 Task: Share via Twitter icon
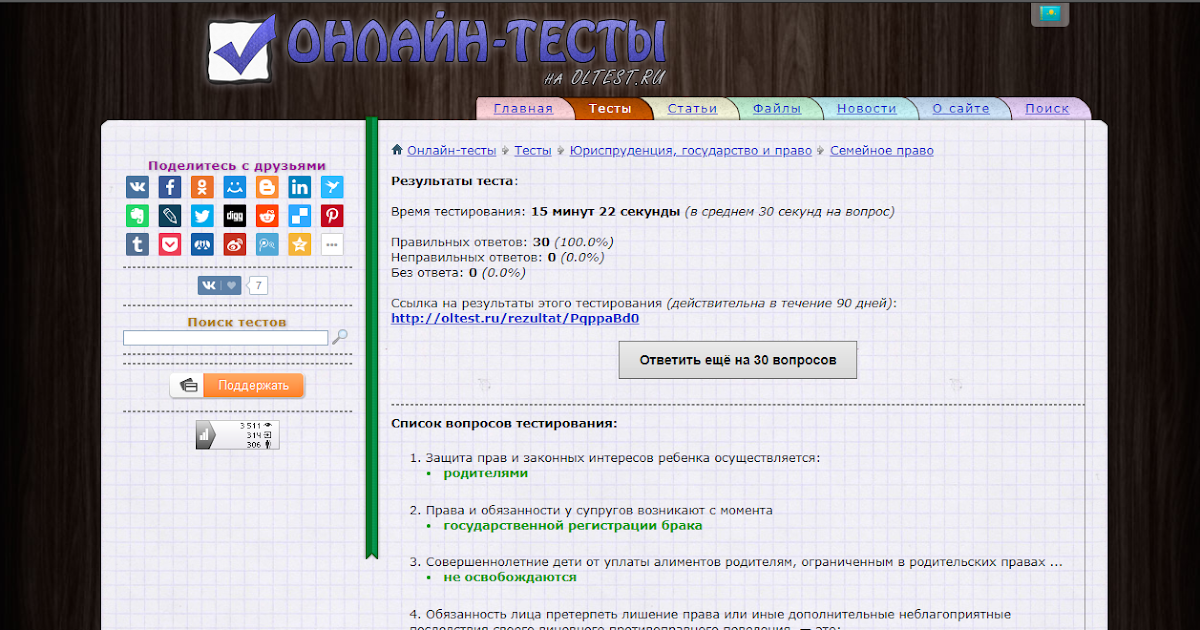pyautogui.click(x=202, y=216)
